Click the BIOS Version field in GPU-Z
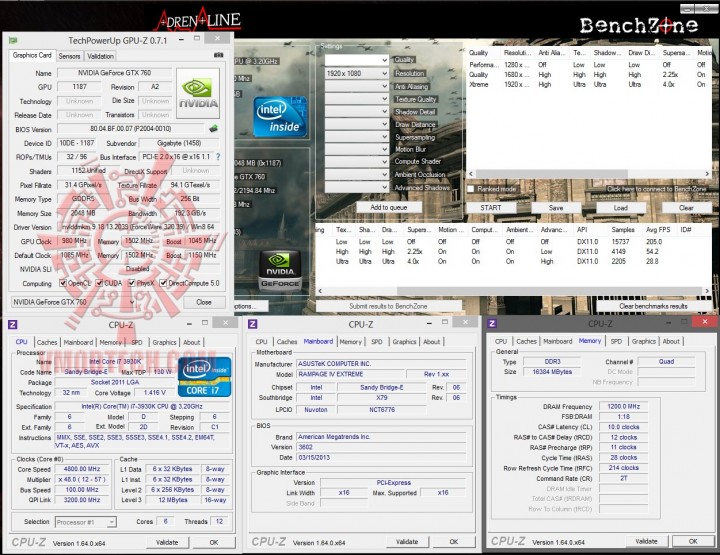Viewport: 720px width, 555px height. point(131,129)
